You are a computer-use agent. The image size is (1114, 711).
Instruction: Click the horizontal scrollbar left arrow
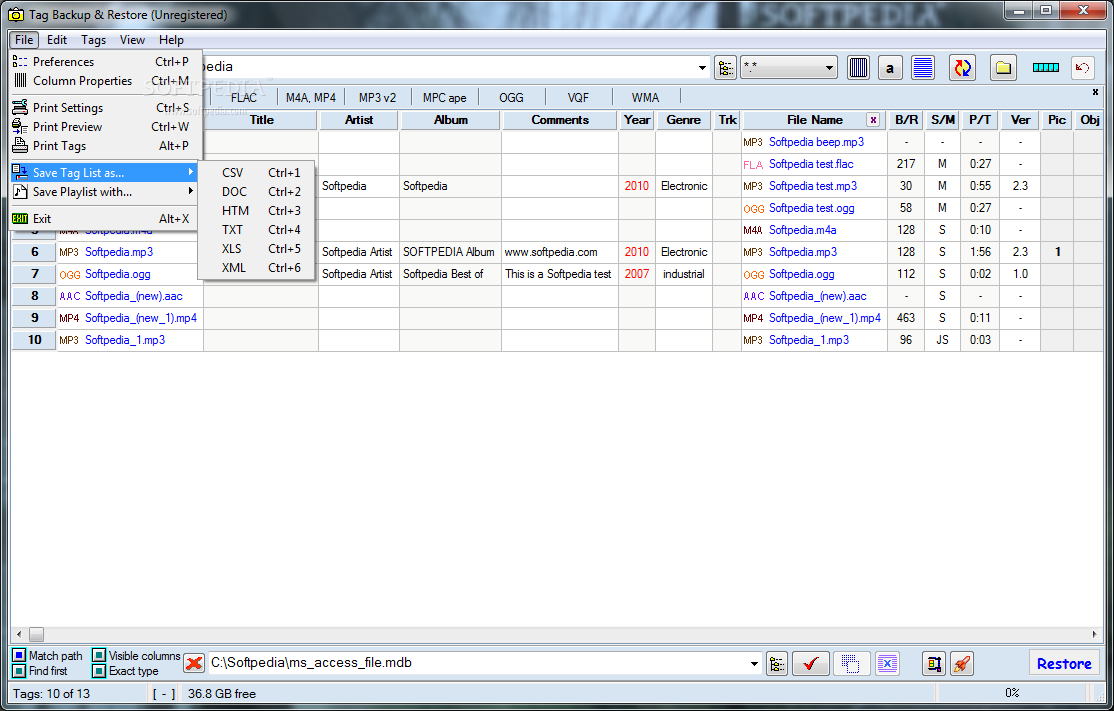(19, 634)
